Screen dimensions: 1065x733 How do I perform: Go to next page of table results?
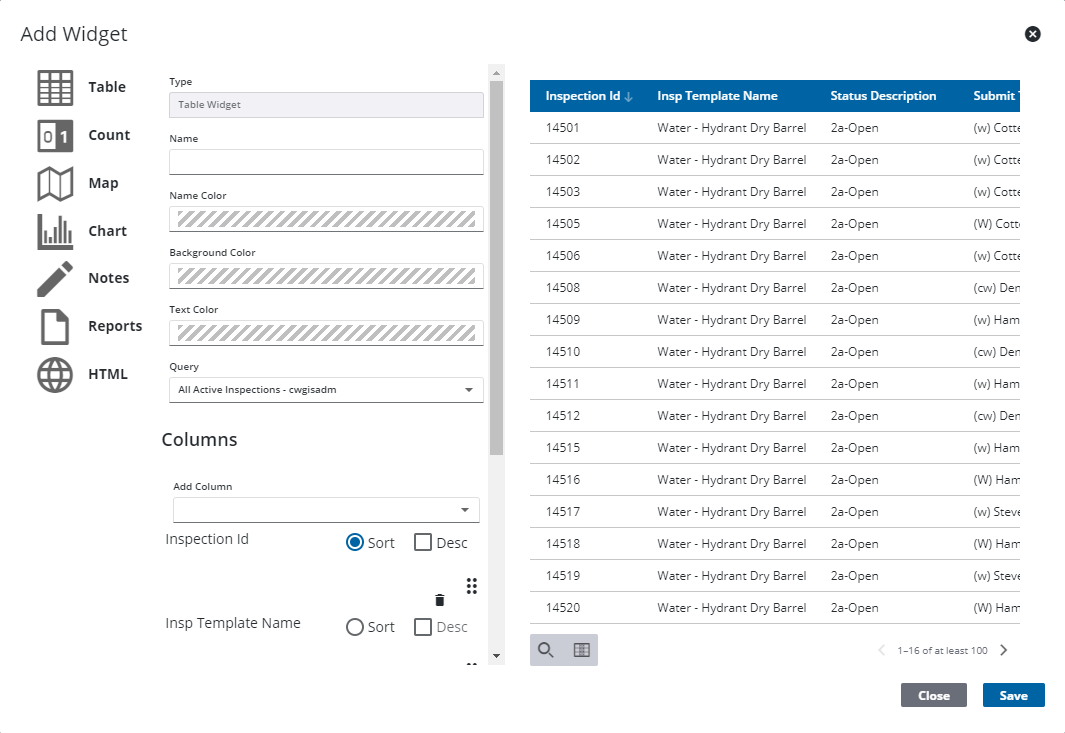[x=1004, y=650]
